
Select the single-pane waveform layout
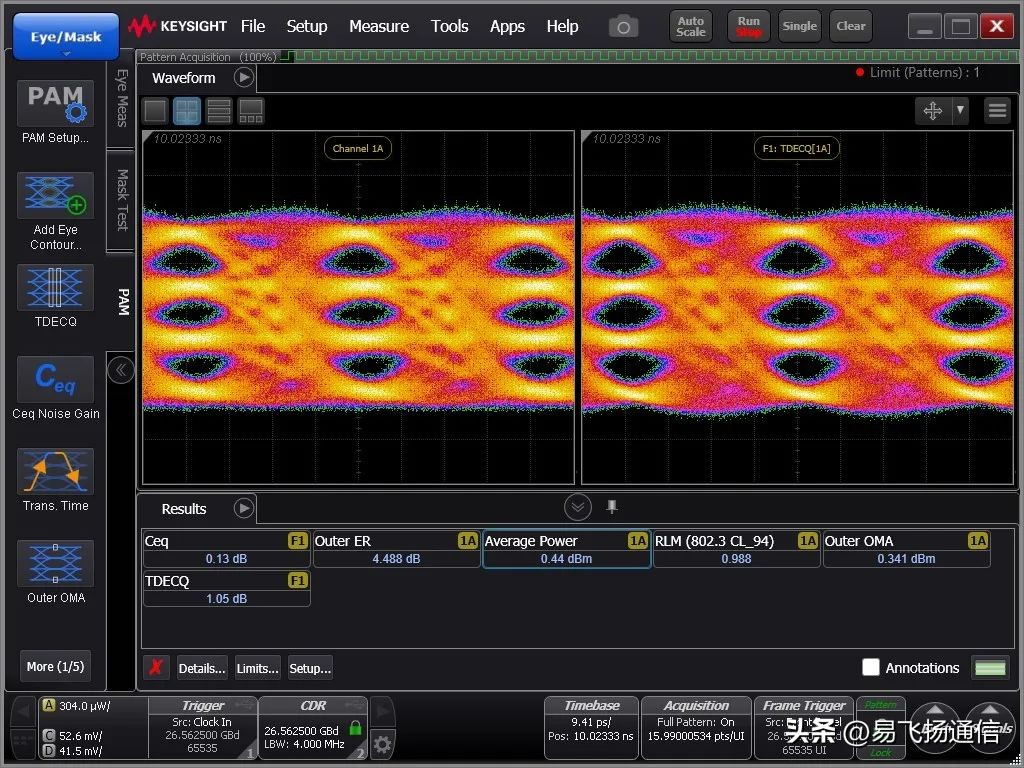click(155, 110)
